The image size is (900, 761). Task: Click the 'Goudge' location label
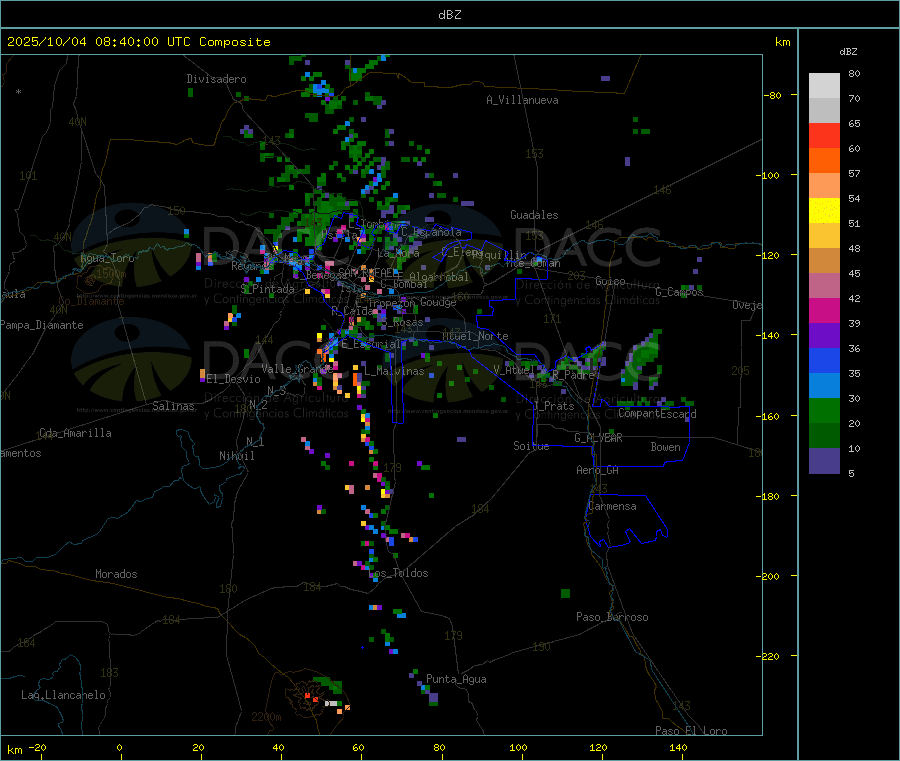pyautogui.click(x=439, y=302)
